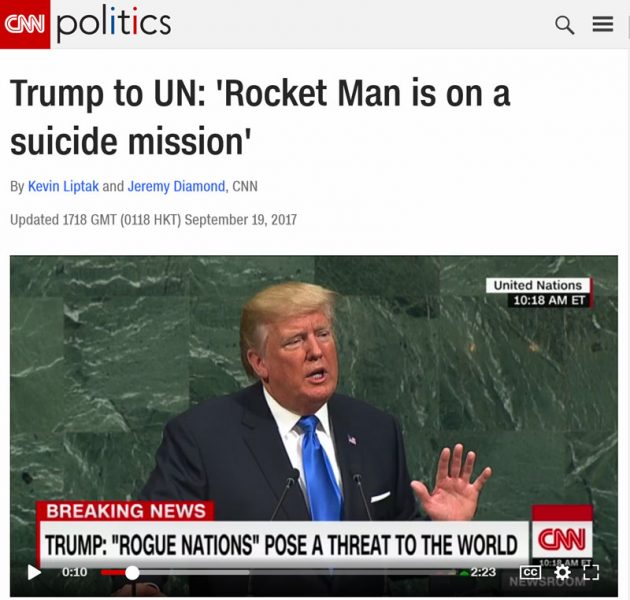Click the video progress scrubber handle
Viewport: 630px width, 600px height.
pos(132,572)
